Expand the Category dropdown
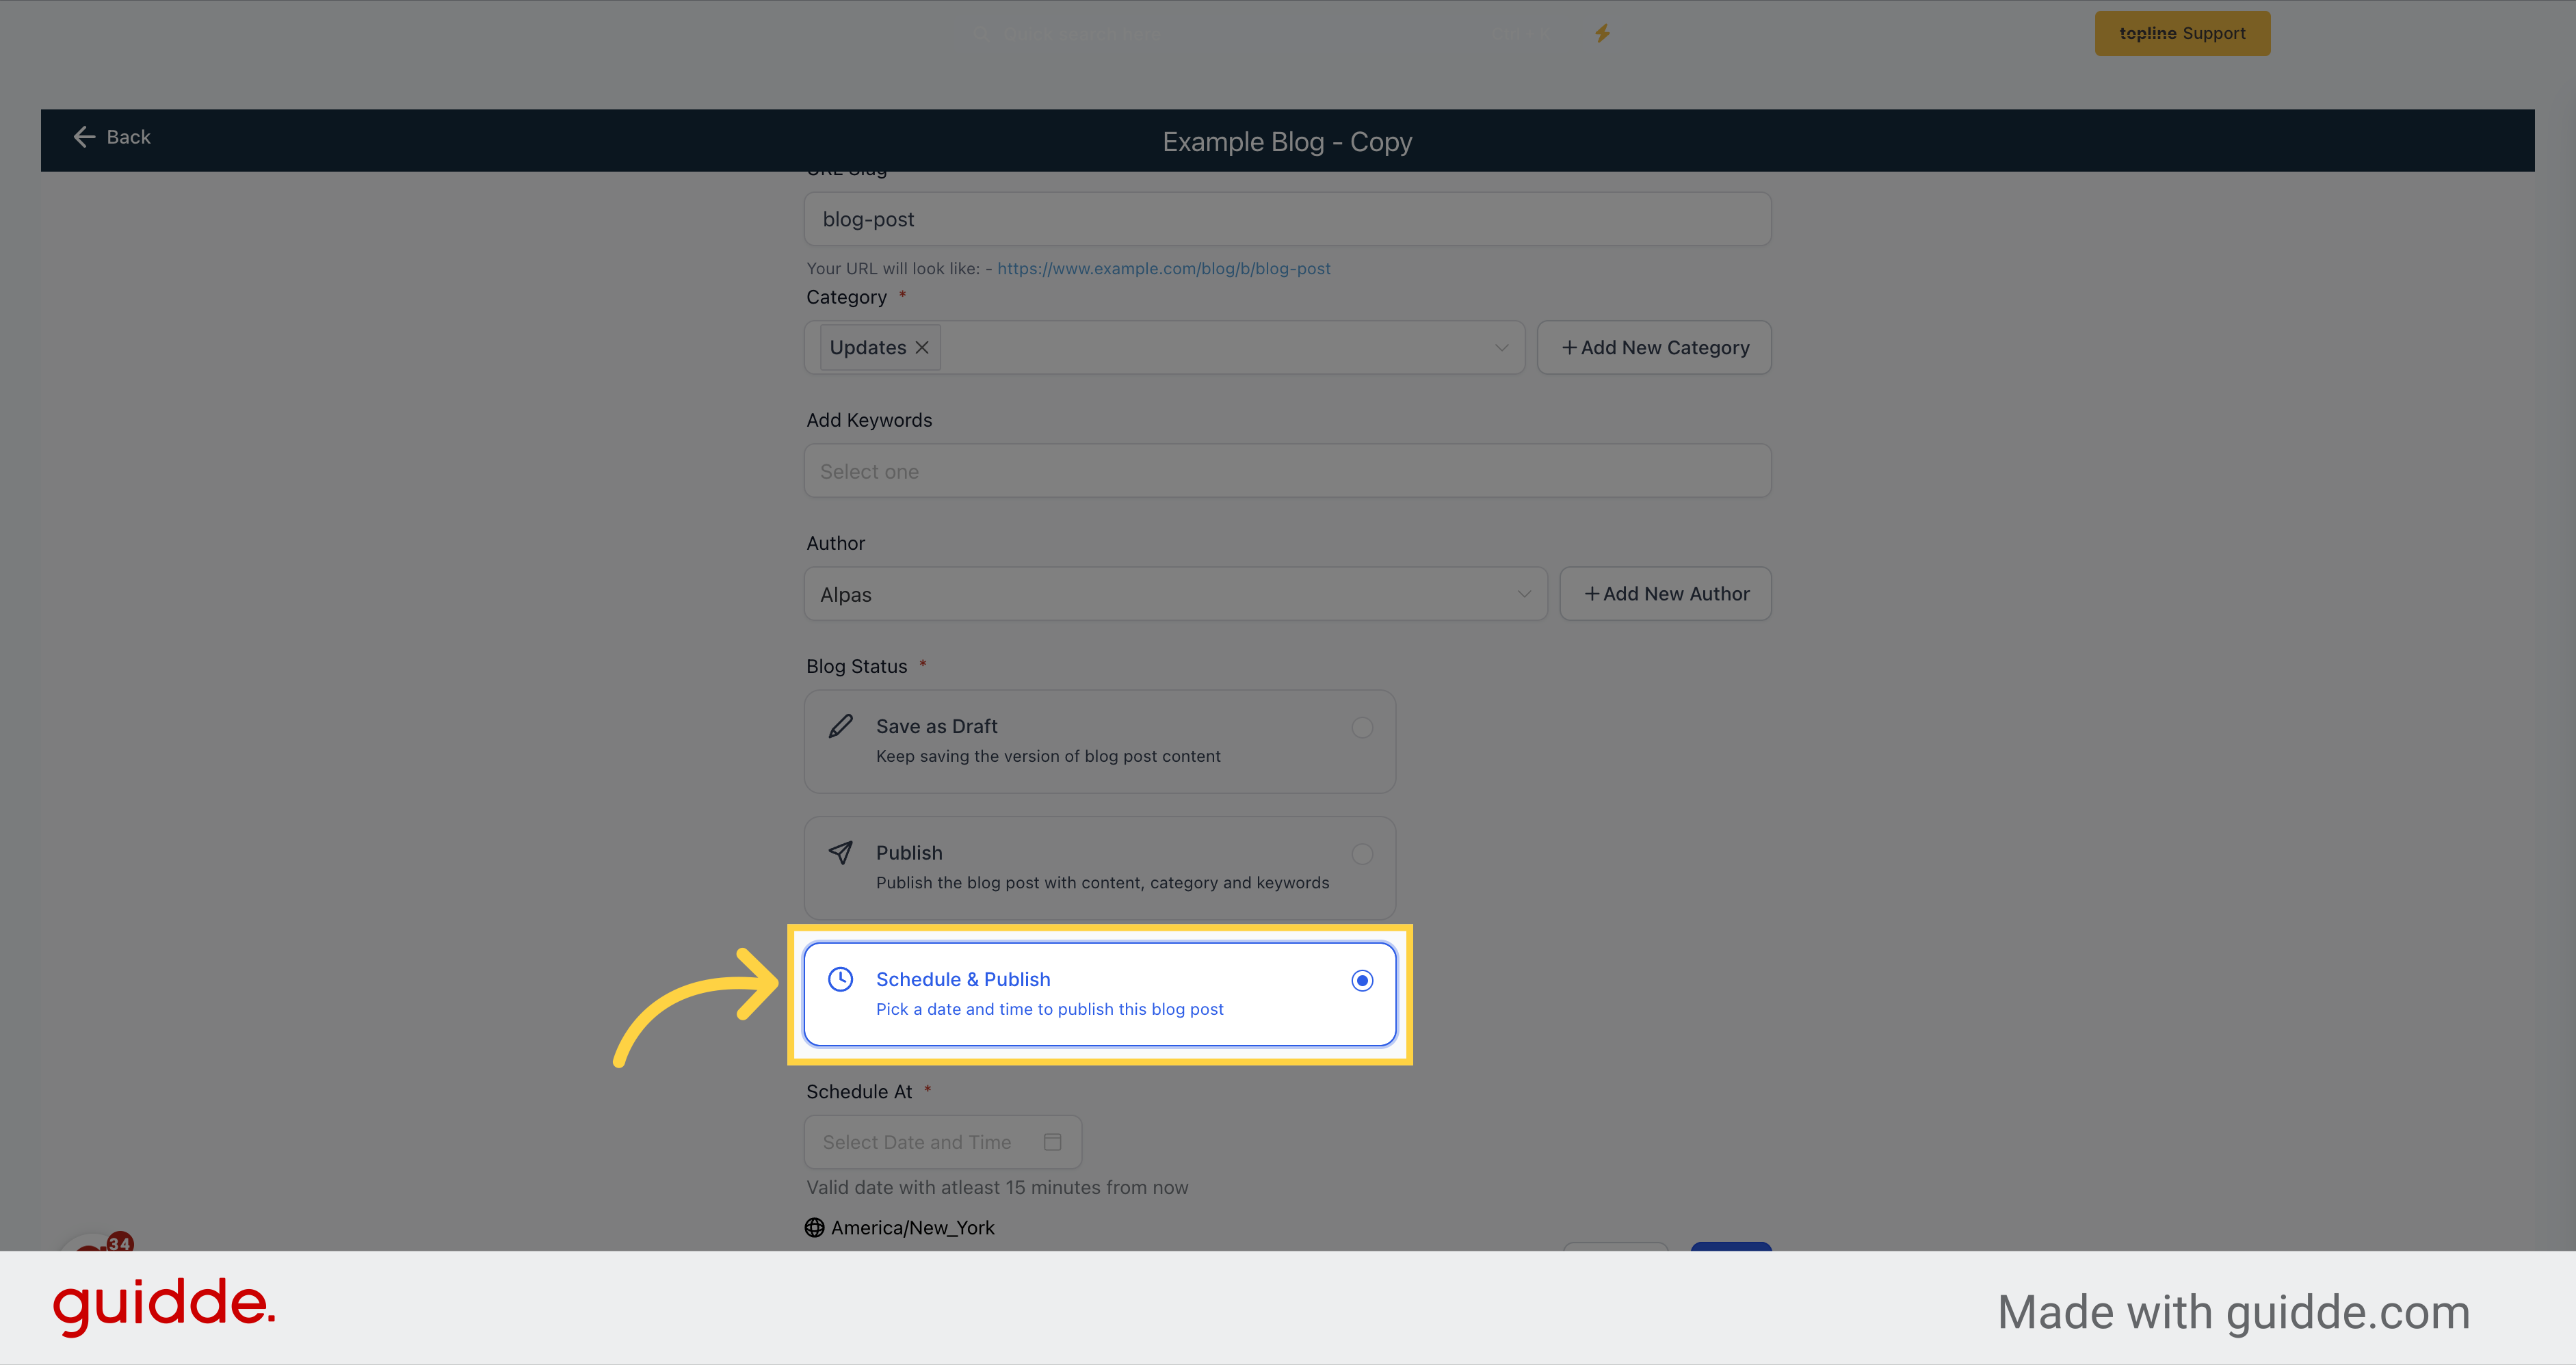This screenshot has width=2576, height=1365. [x=1503, y=347]
